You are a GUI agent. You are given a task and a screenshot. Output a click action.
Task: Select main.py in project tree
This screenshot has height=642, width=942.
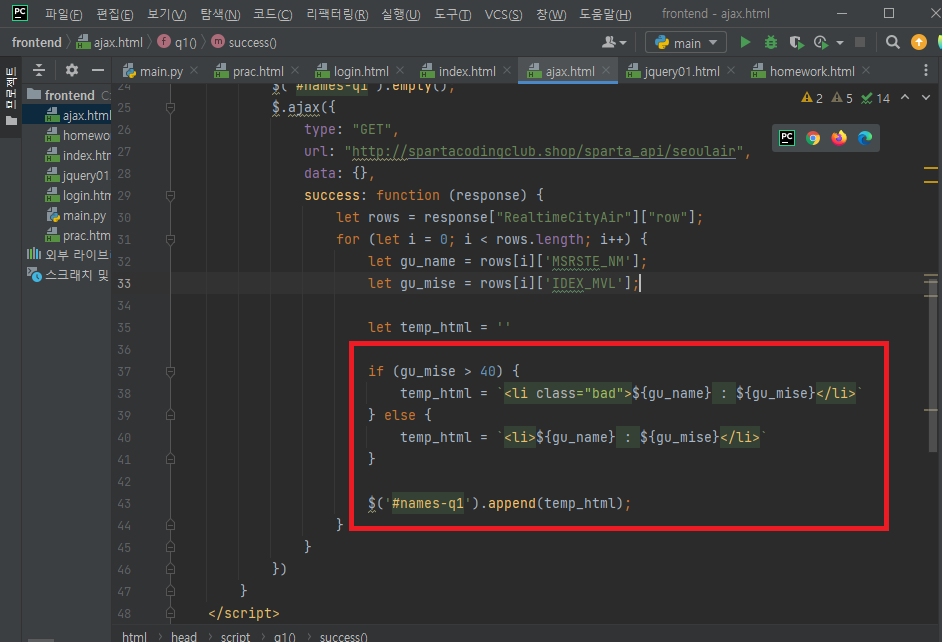[76, 215]
